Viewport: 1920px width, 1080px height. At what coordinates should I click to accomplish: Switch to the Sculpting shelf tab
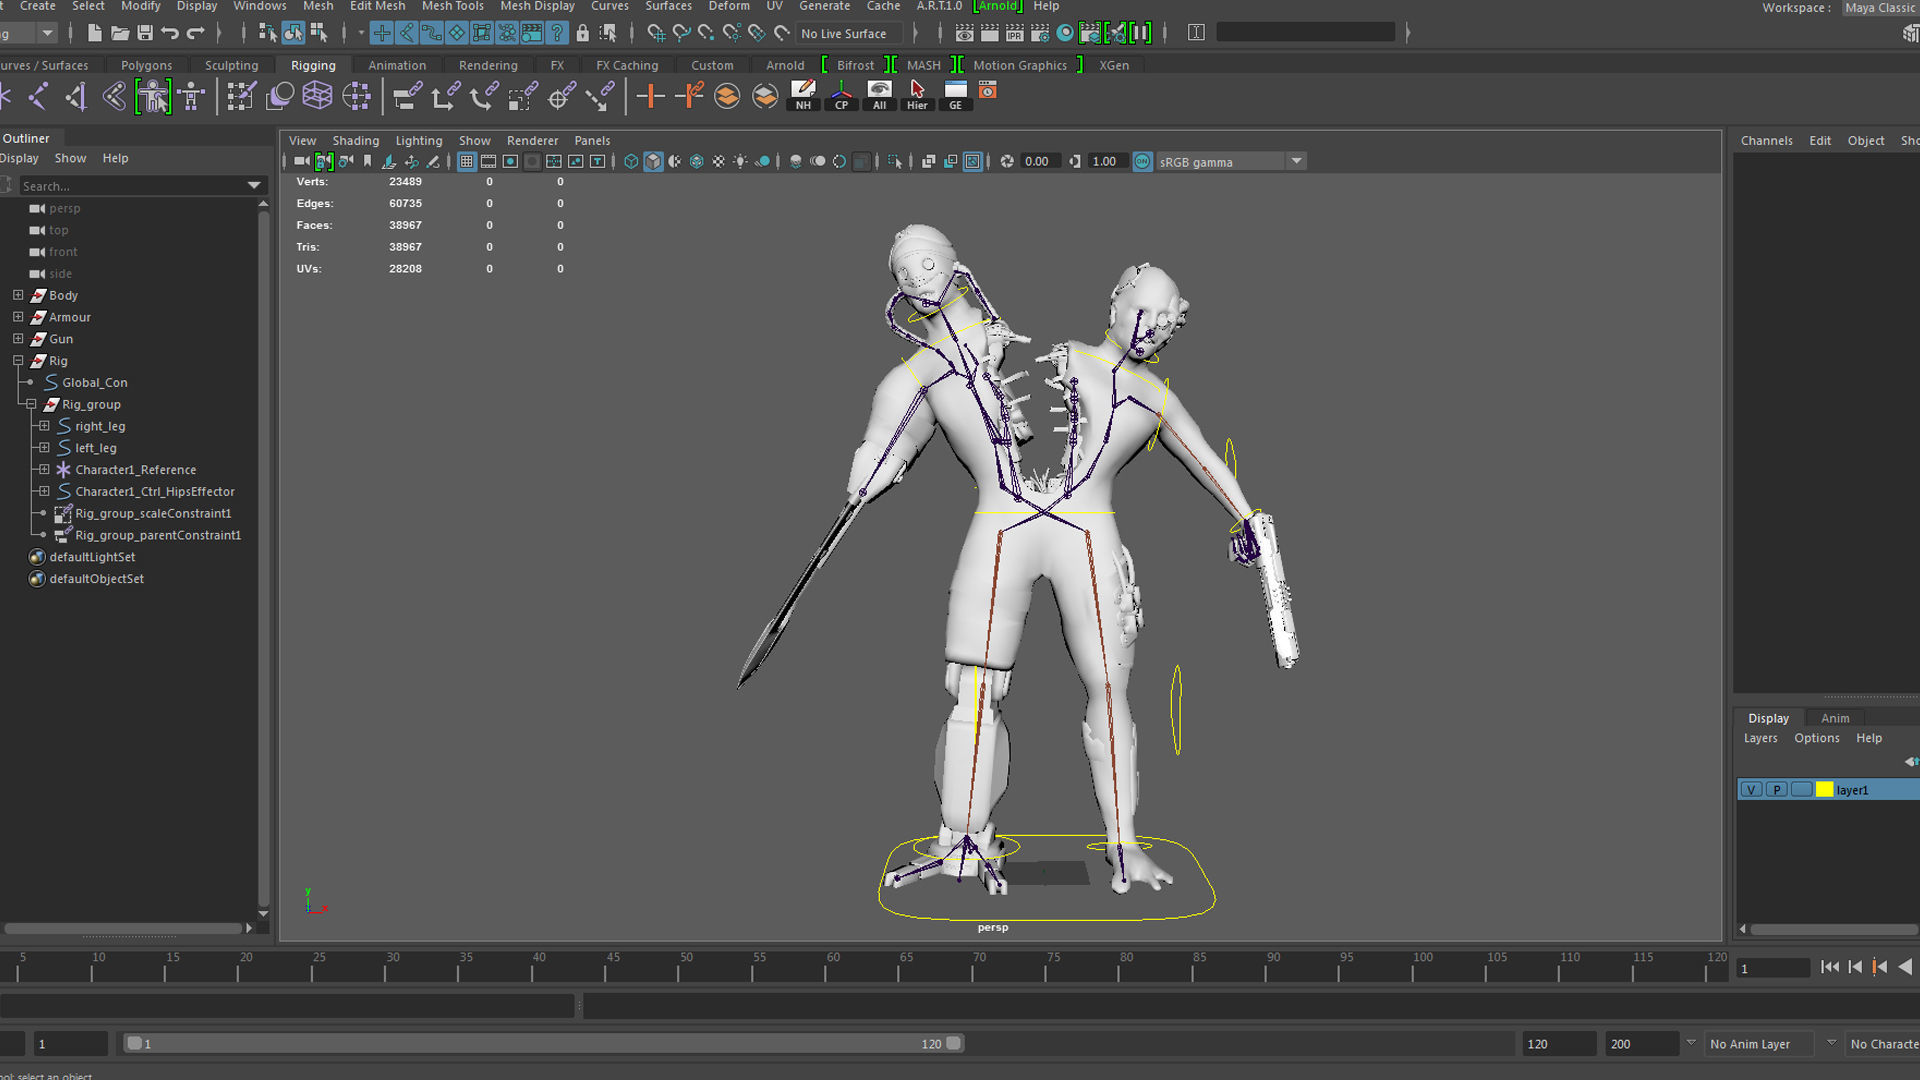231,65
